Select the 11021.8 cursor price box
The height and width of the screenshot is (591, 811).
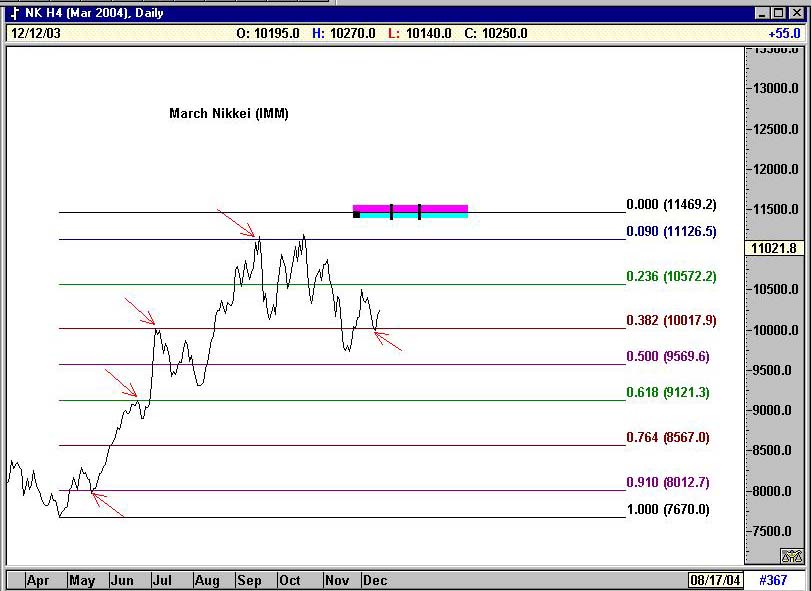(774, 248)
